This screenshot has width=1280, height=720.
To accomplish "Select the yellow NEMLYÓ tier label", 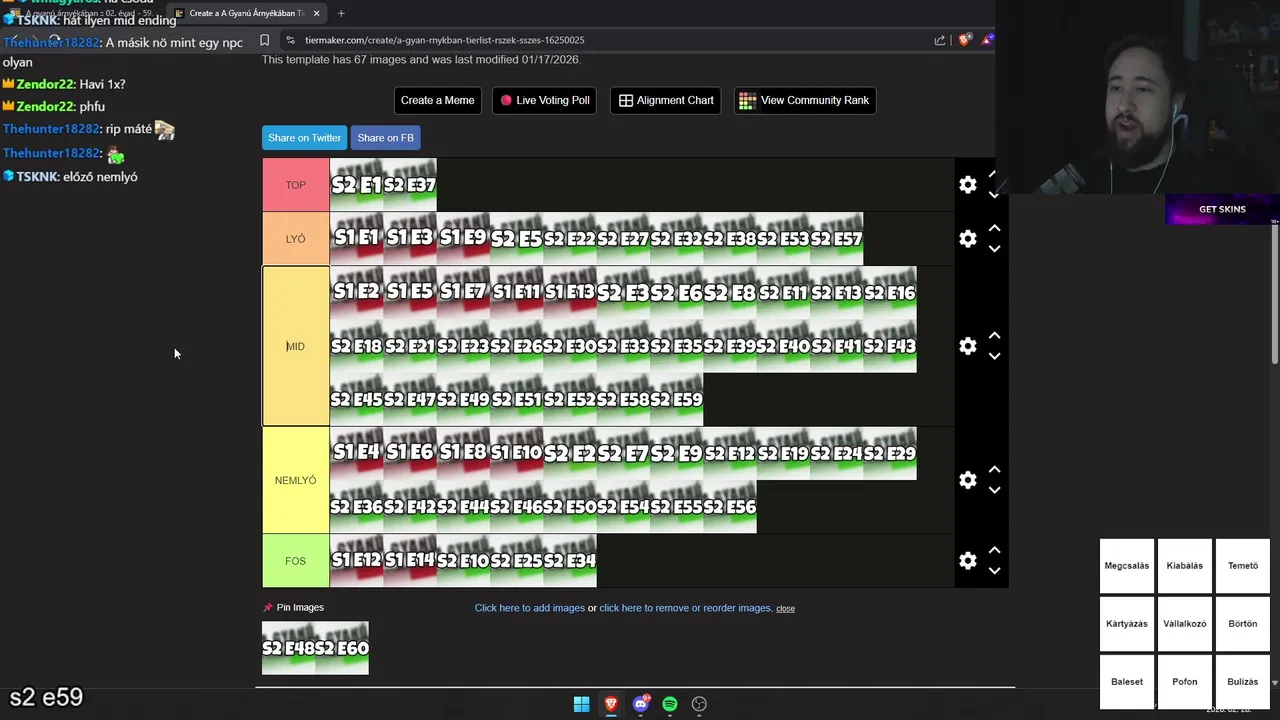I will click(x=296, y=480).
